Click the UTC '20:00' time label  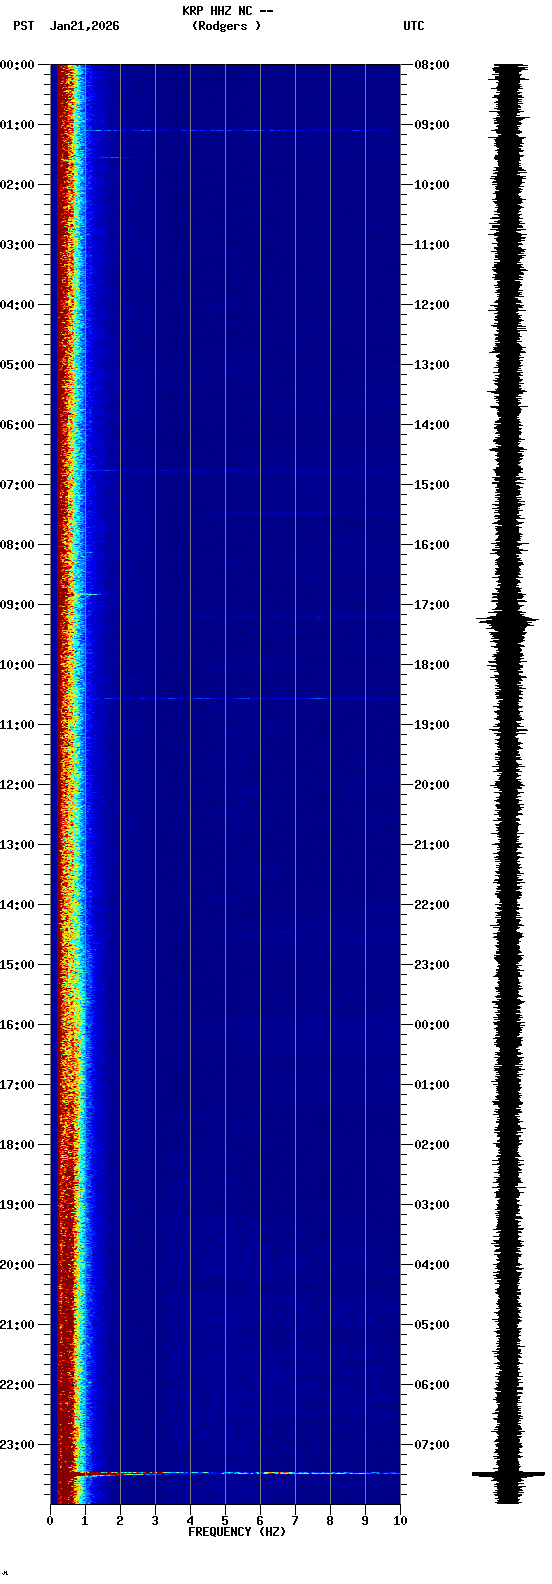tap(431, 785)
